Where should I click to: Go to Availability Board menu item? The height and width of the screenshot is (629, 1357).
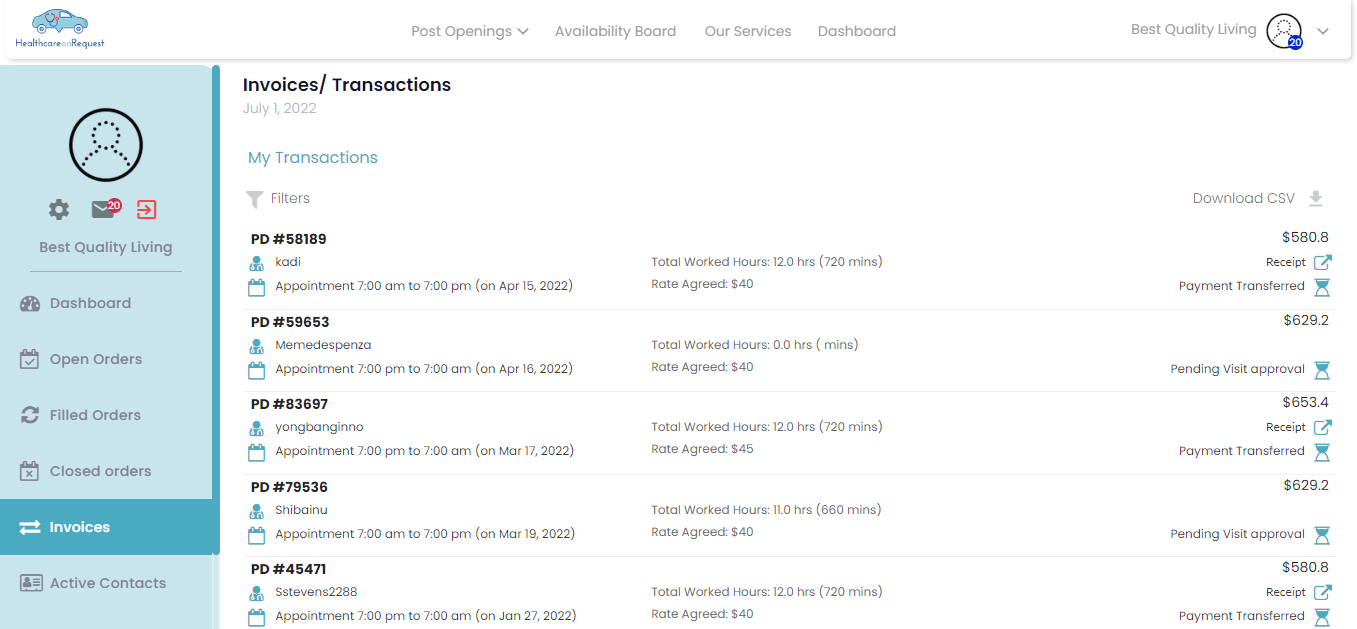tap(615, 31)
